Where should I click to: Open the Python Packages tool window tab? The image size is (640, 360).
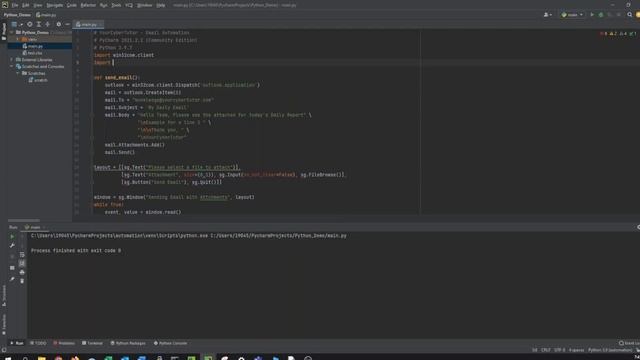pos(128,343)
